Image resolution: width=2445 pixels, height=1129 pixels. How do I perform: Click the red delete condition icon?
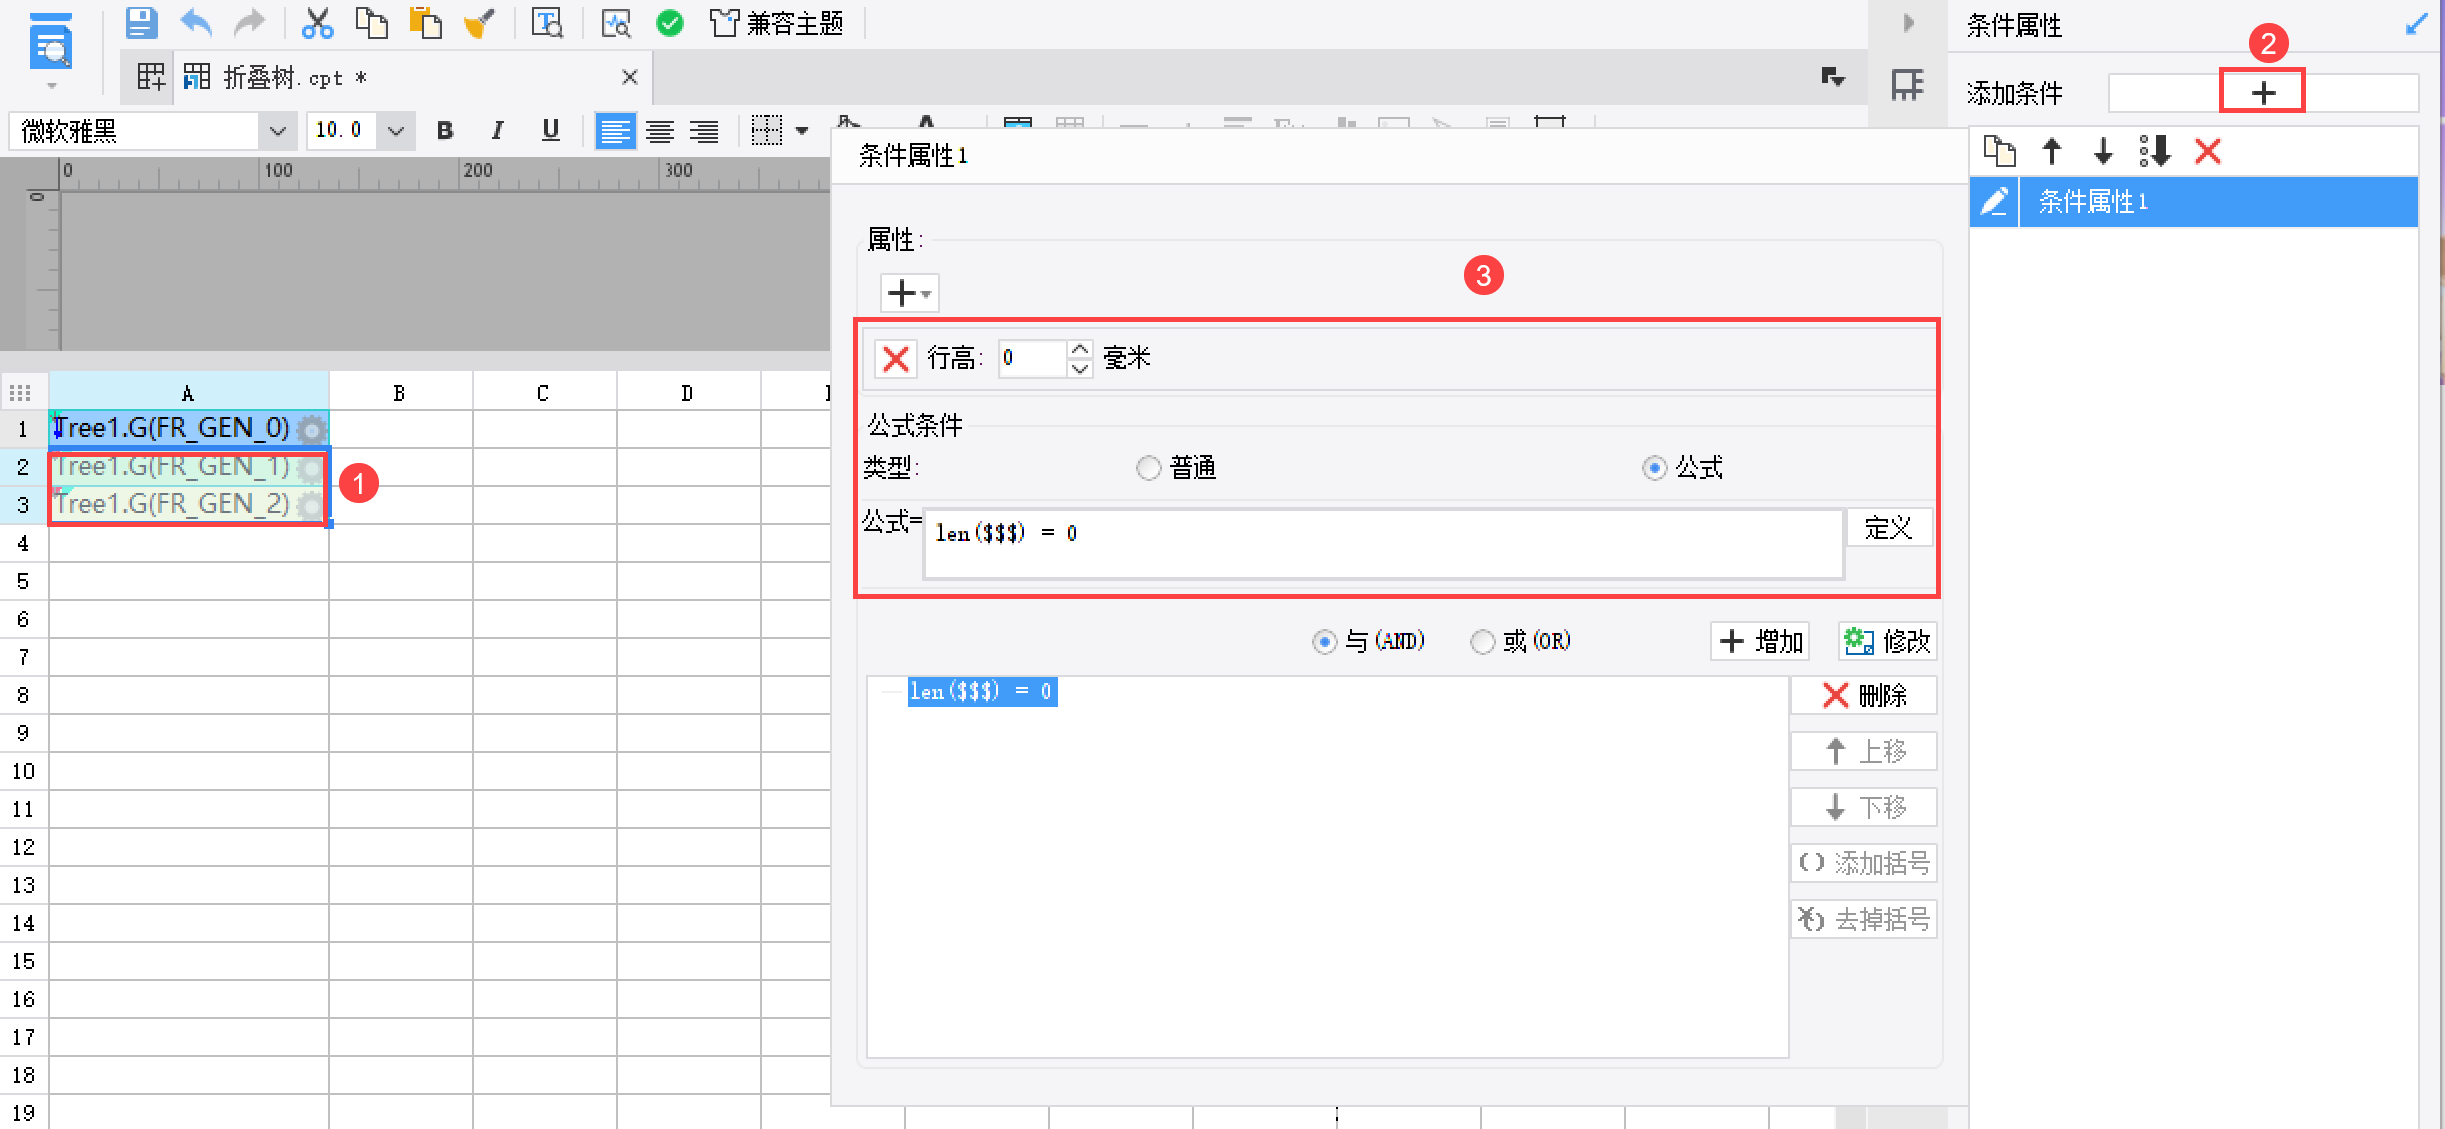tap(2207, 152)
